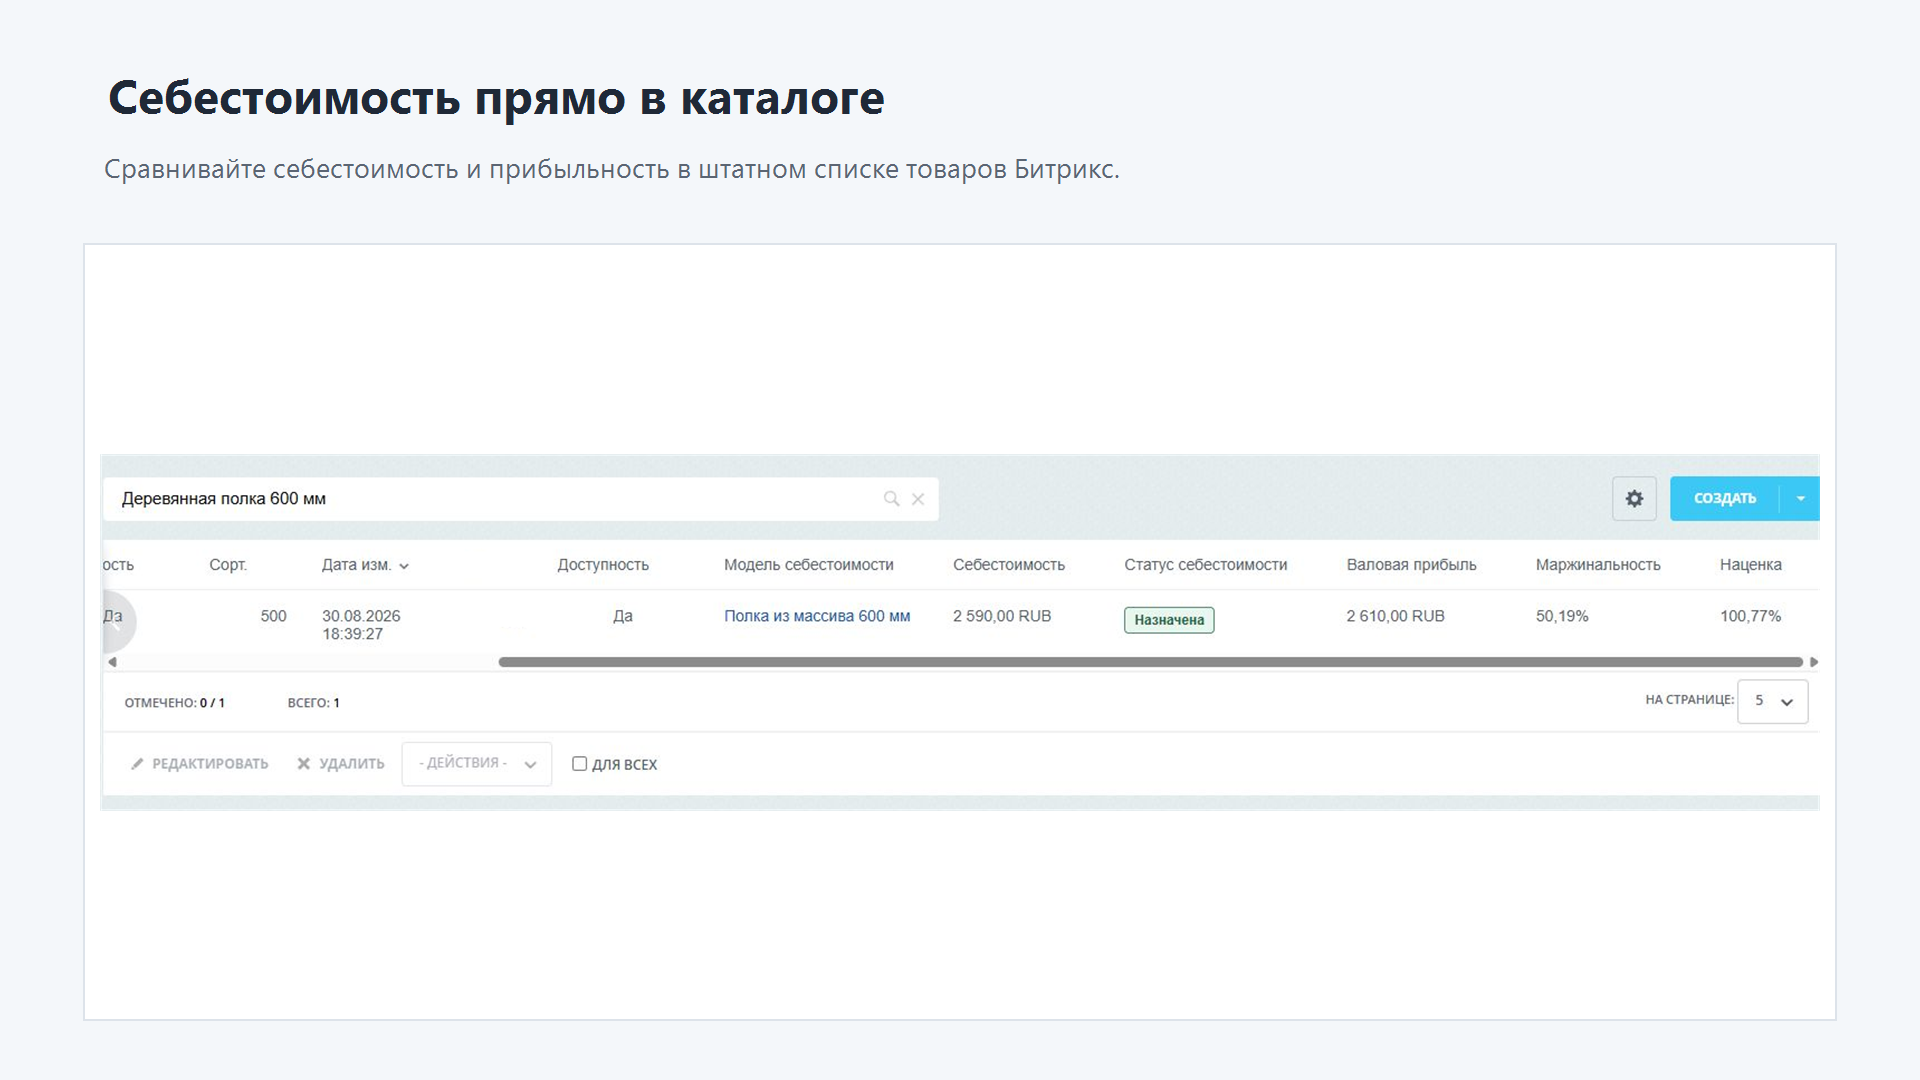Click the 2 590,00 RUB cost value
Viewport: 1920px width, 1080px height.
(x=1002, y=616)
